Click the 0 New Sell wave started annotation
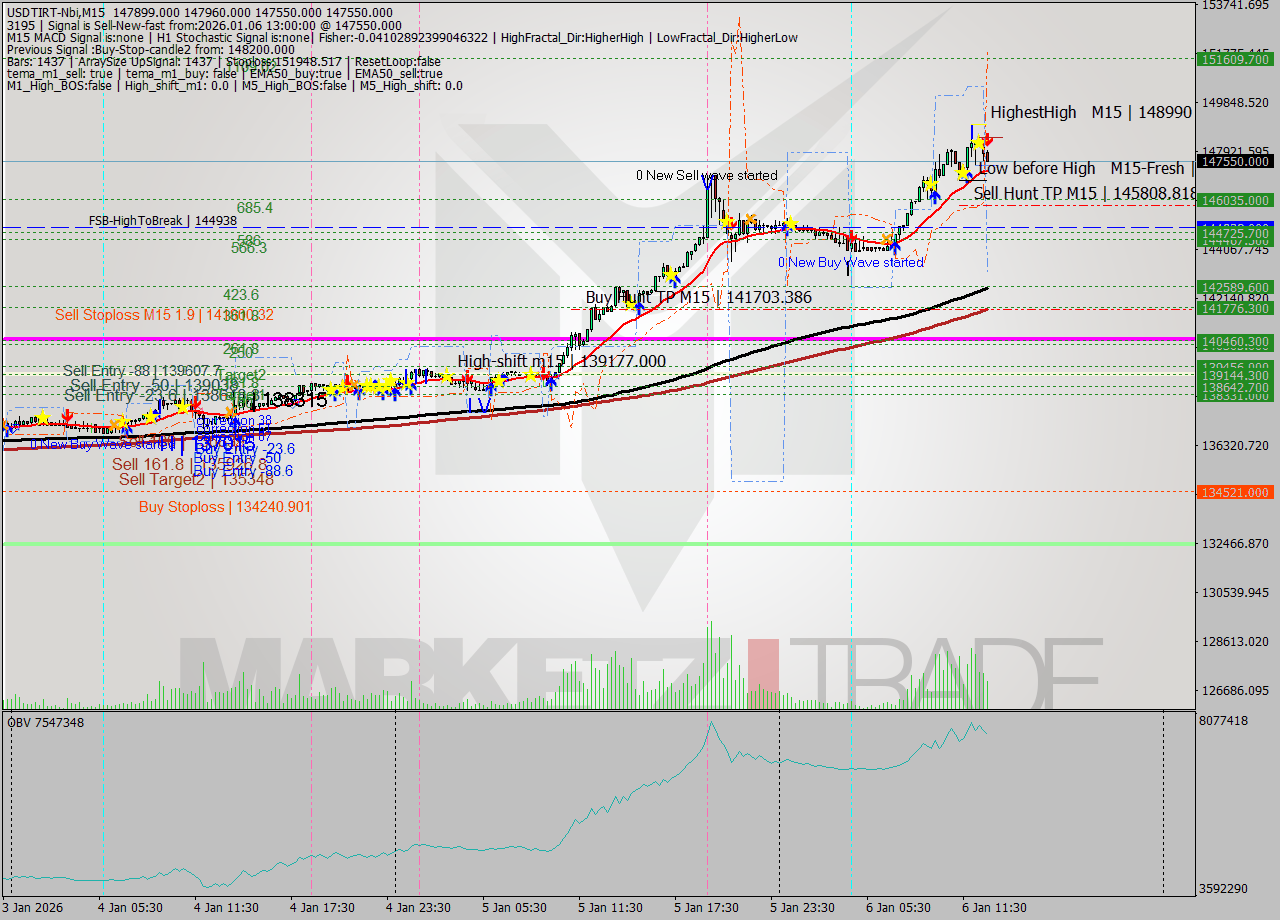 tap(707, 174)
